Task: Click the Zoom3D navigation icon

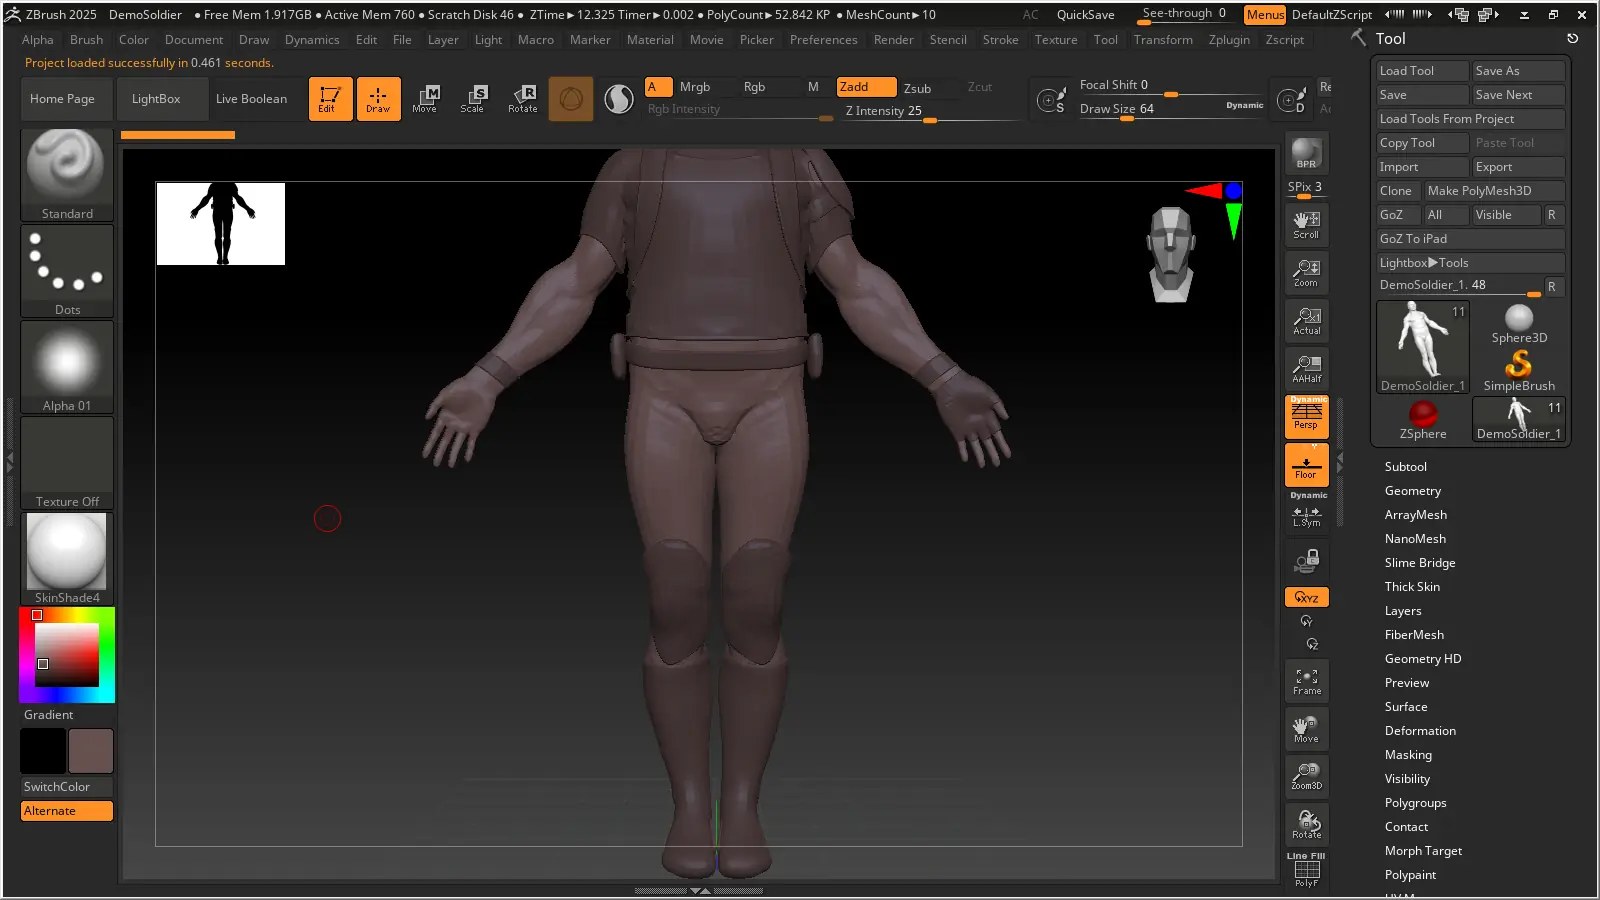Action: 1306,777
